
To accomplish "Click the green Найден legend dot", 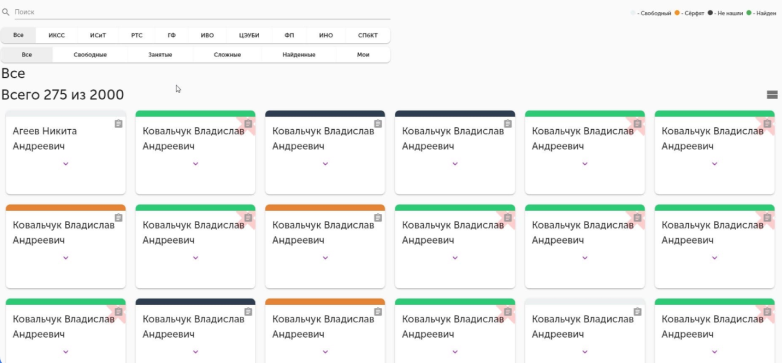I will pos(749,13).
